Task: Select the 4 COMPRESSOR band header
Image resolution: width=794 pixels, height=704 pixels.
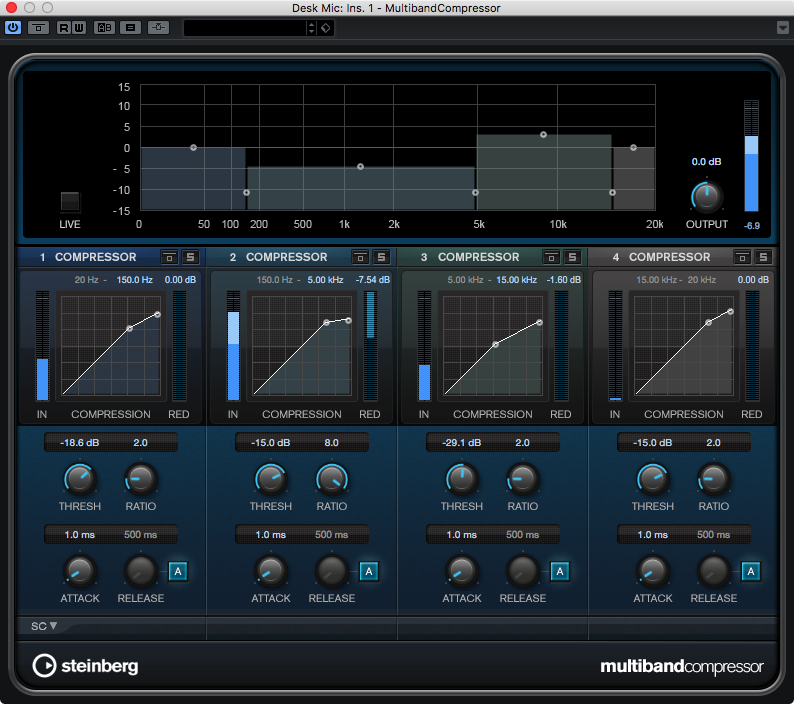Action: tap(661, 257)
